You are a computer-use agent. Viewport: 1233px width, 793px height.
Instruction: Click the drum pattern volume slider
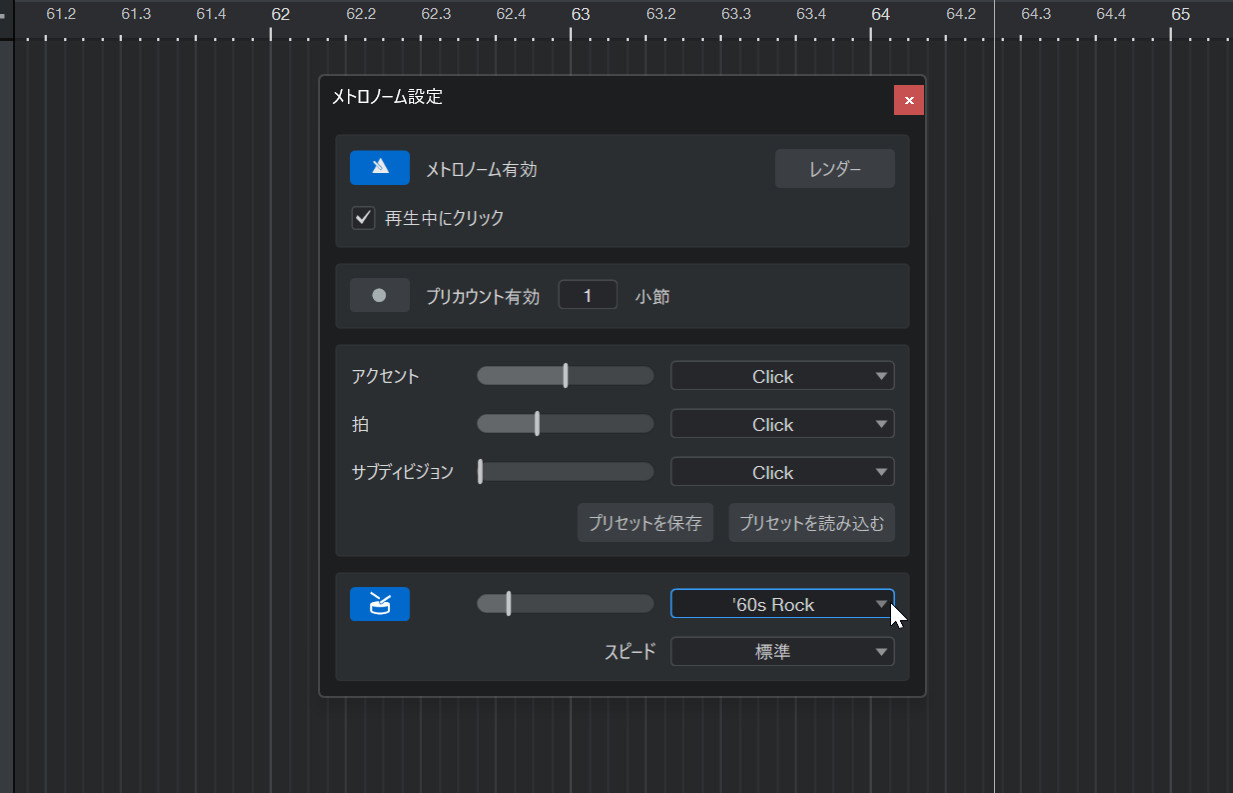(565, 604)
